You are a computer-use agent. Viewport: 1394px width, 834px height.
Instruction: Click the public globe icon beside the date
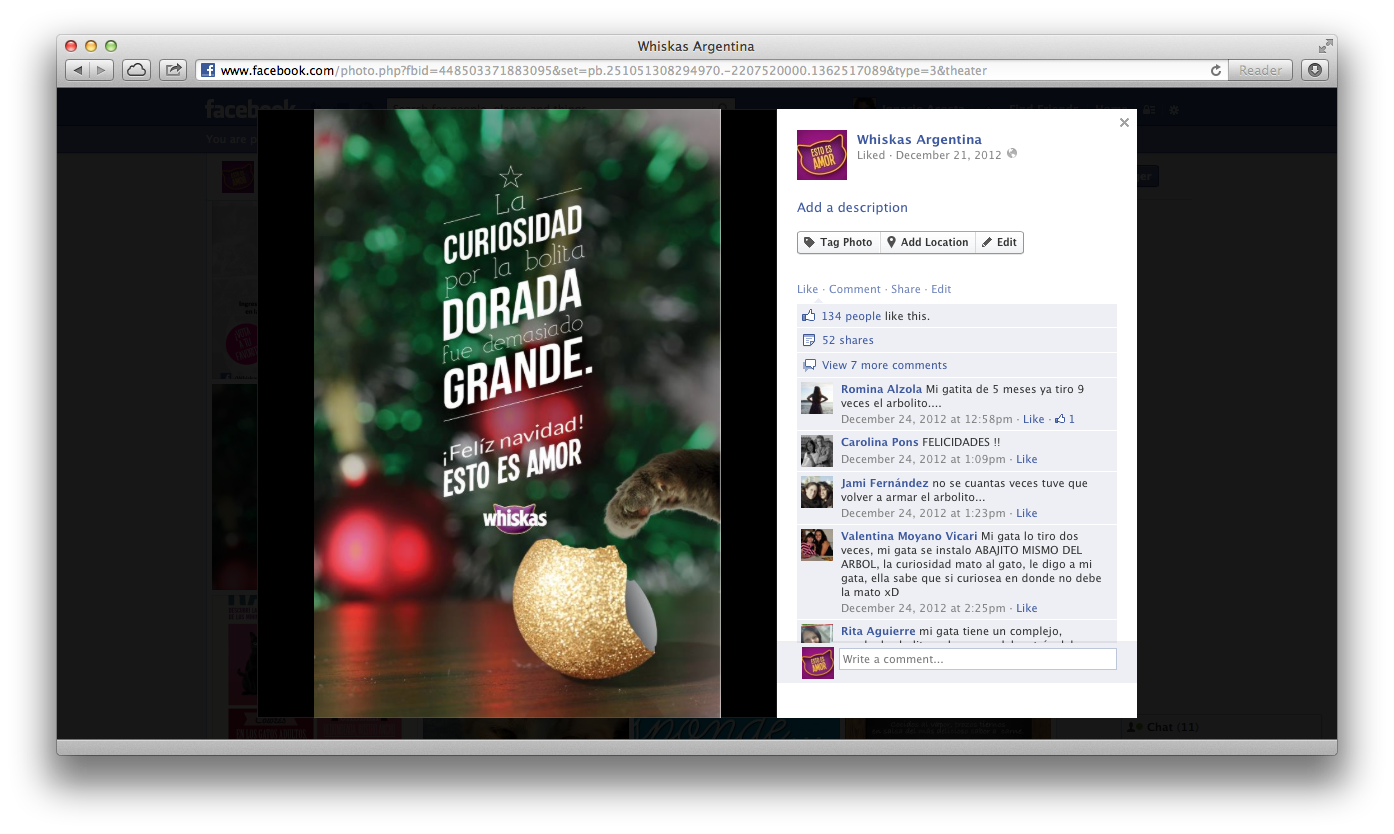pyautogui.click(x=1011, y=154)
